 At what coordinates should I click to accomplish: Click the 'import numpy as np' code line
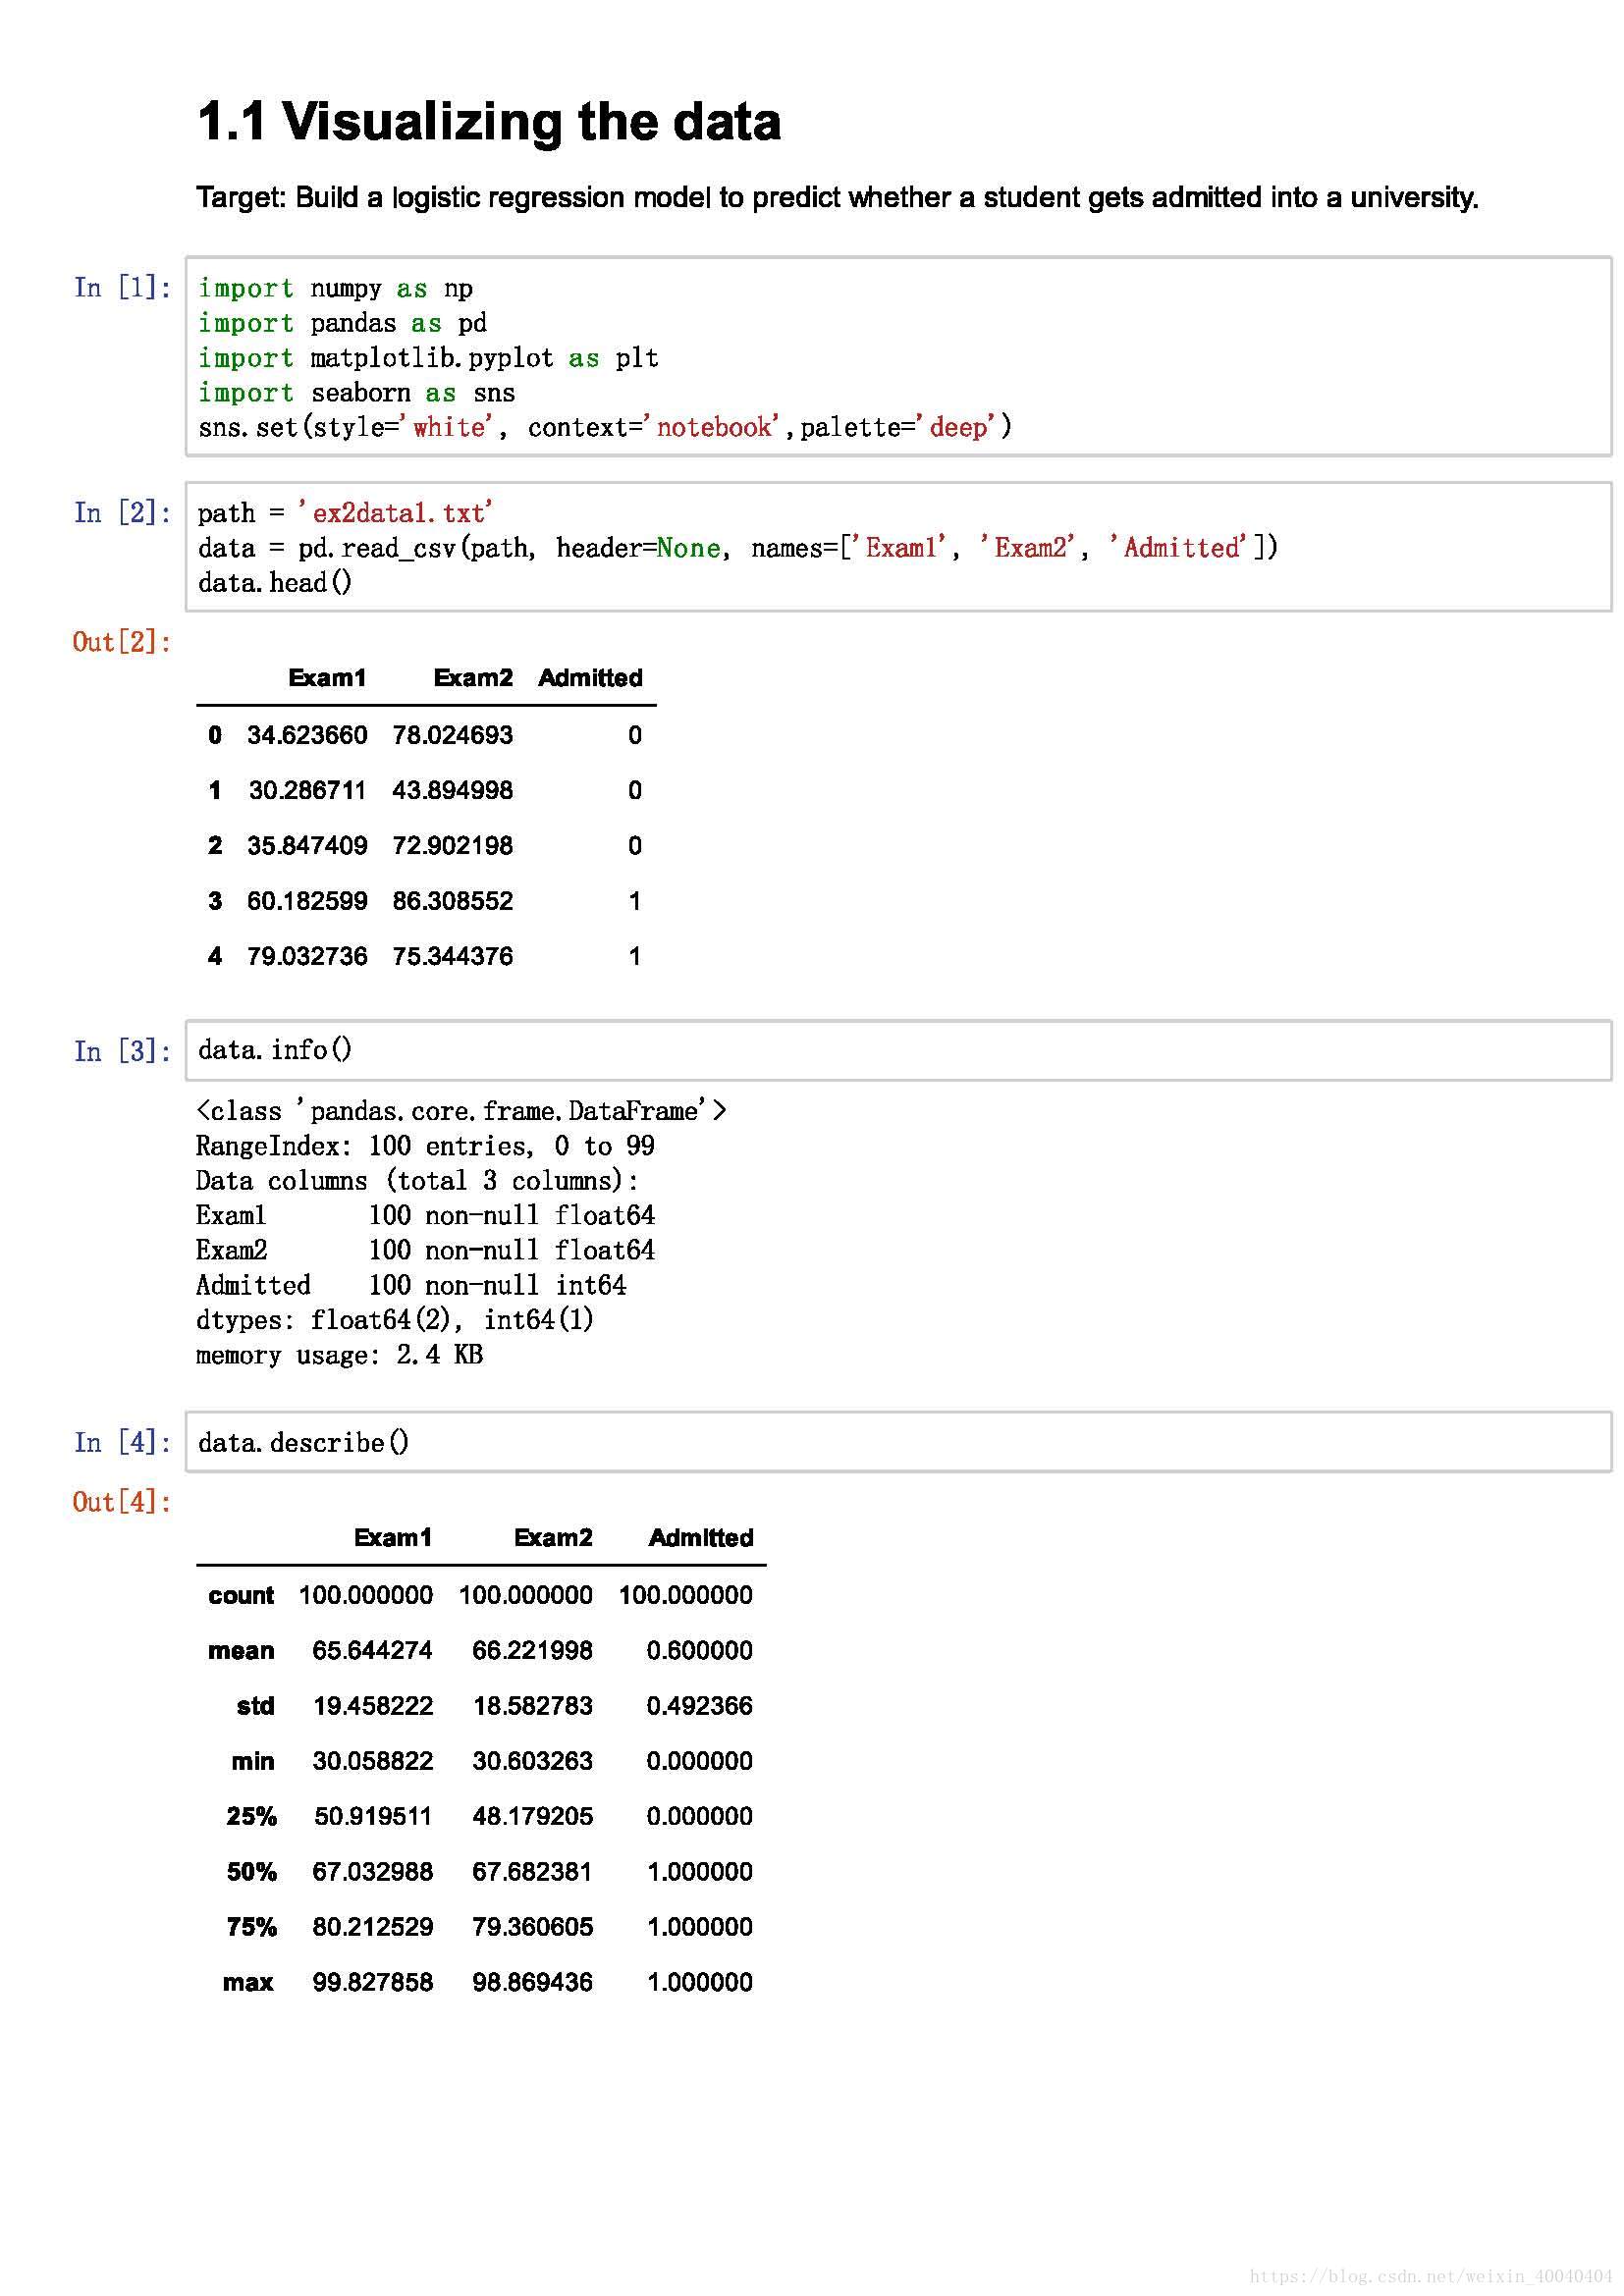(335, 289)
